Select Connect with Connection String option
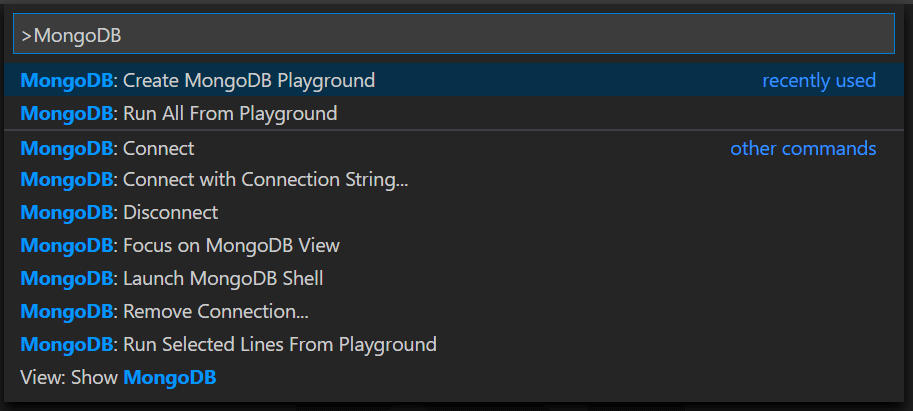 [x=265, y=180]
